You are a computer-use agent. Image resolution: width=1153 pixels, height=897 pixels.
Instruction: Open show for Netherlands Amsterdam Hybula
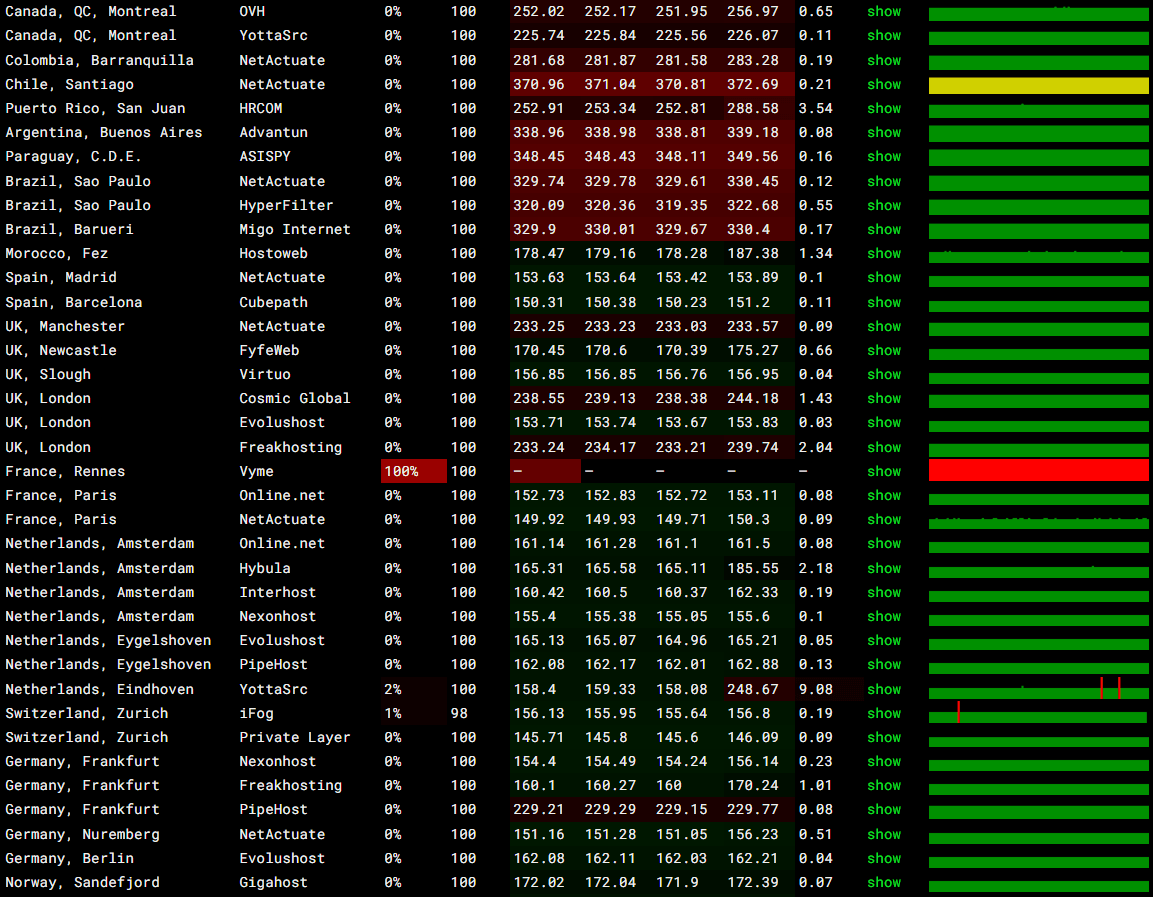pos(883,568)
